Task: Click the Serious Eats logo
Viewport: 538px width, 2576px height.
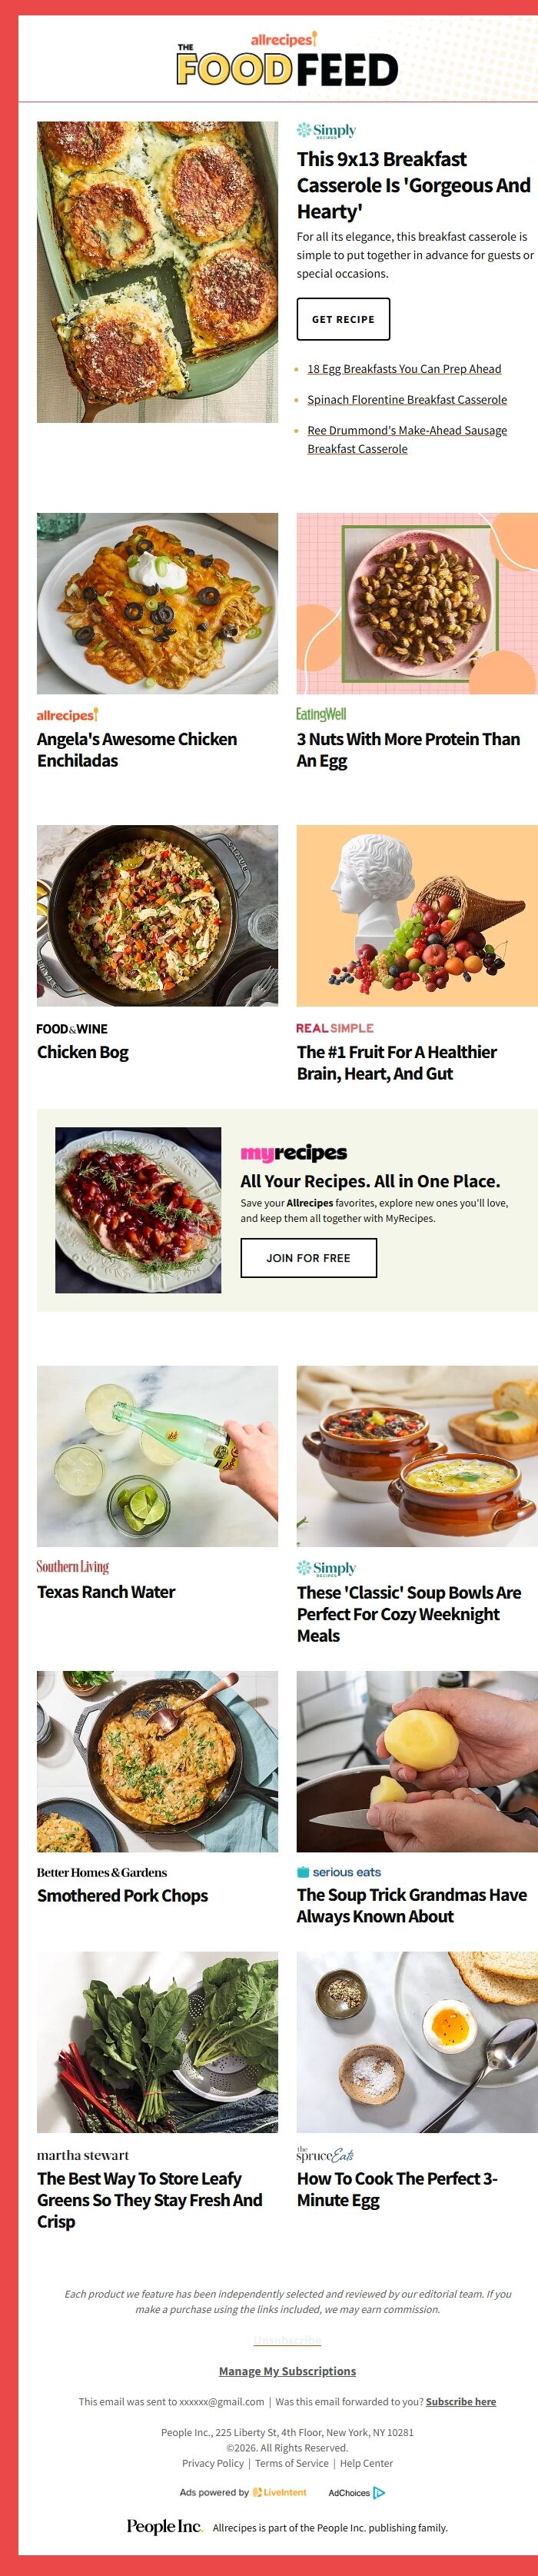Action: click(x=339, y=1872)
